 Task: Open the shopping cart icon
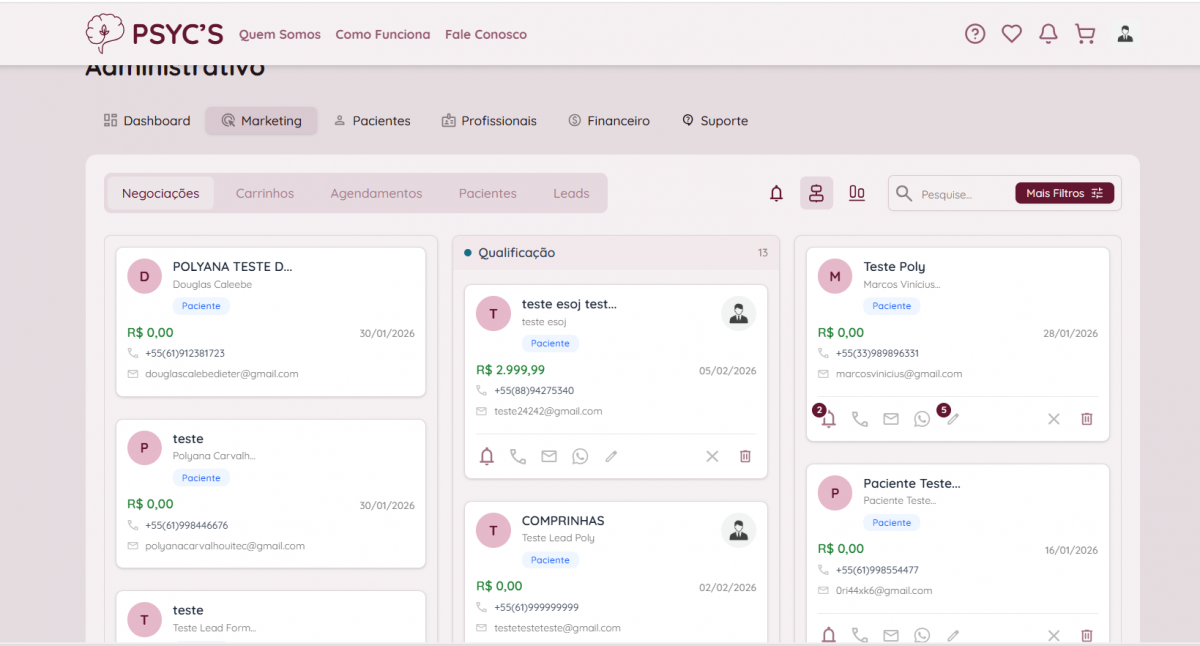click(1085, 34)
